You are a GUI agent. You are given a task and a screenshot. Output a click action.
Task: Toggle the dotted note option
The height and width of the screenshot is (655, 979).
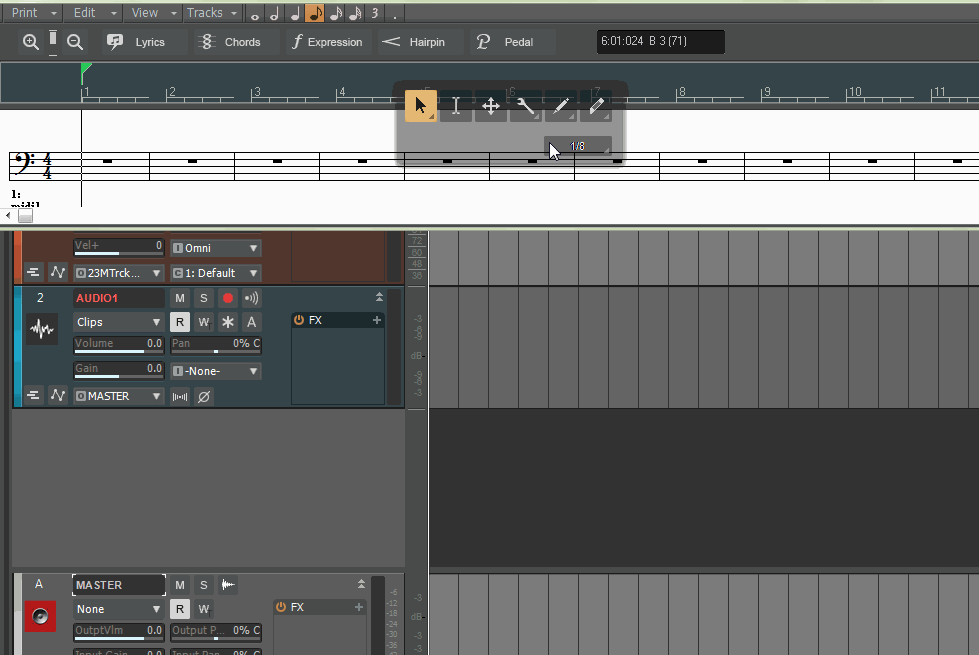tap(395, 13)
